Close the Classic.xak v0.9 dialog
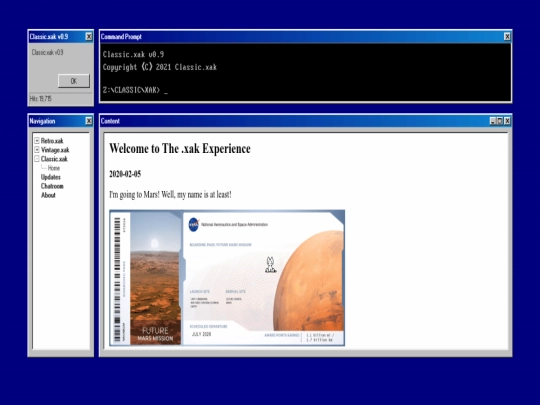This screenshot has width=540, height=405. (89, 37)
